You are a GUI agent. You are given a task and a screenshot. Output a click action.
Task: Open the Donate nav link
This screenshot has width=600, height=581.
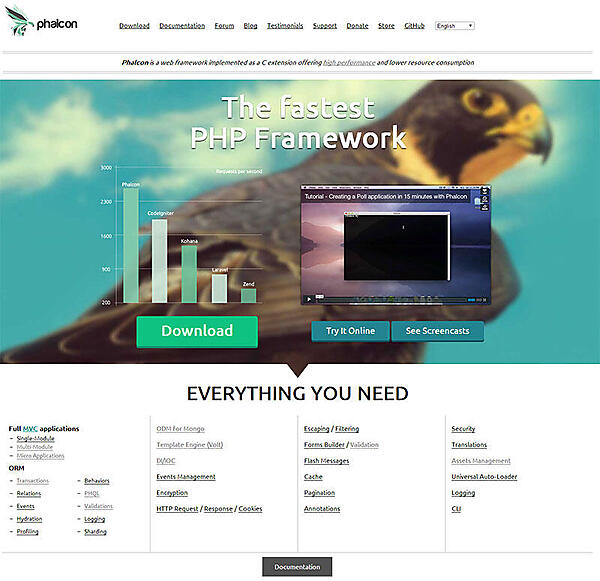coord(357,26)
